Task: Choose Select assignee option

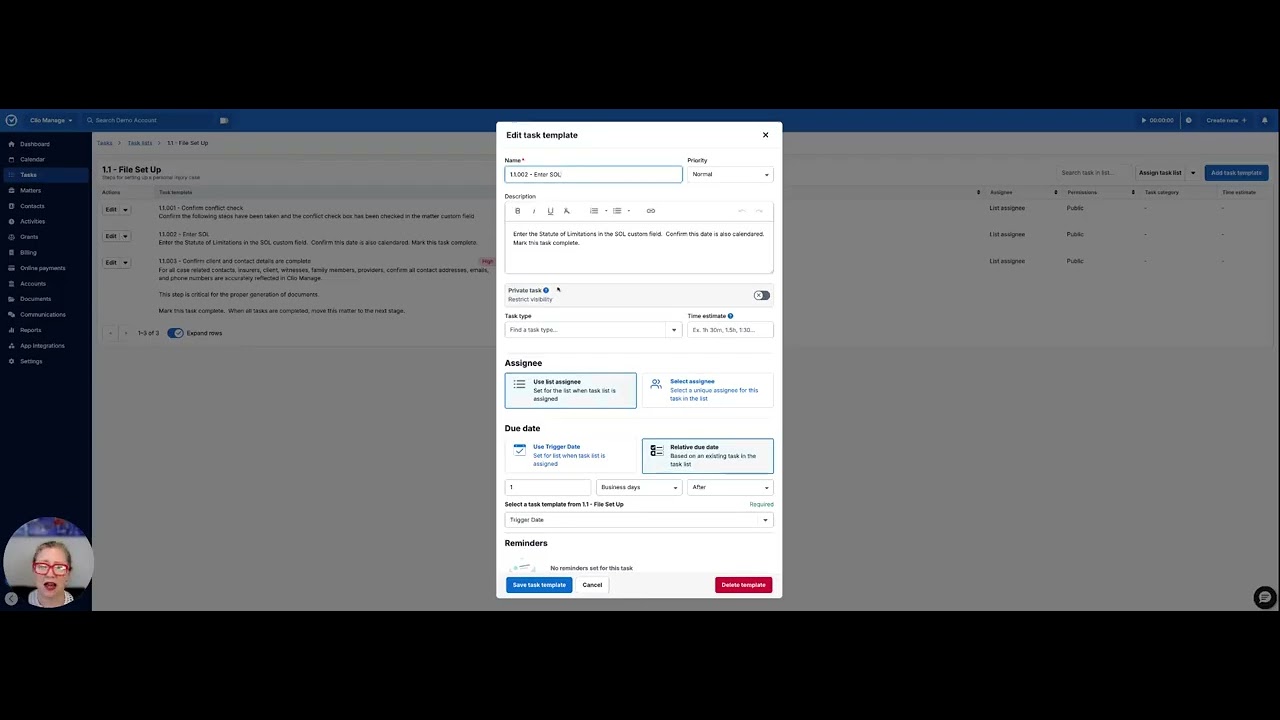Action: 708,390
